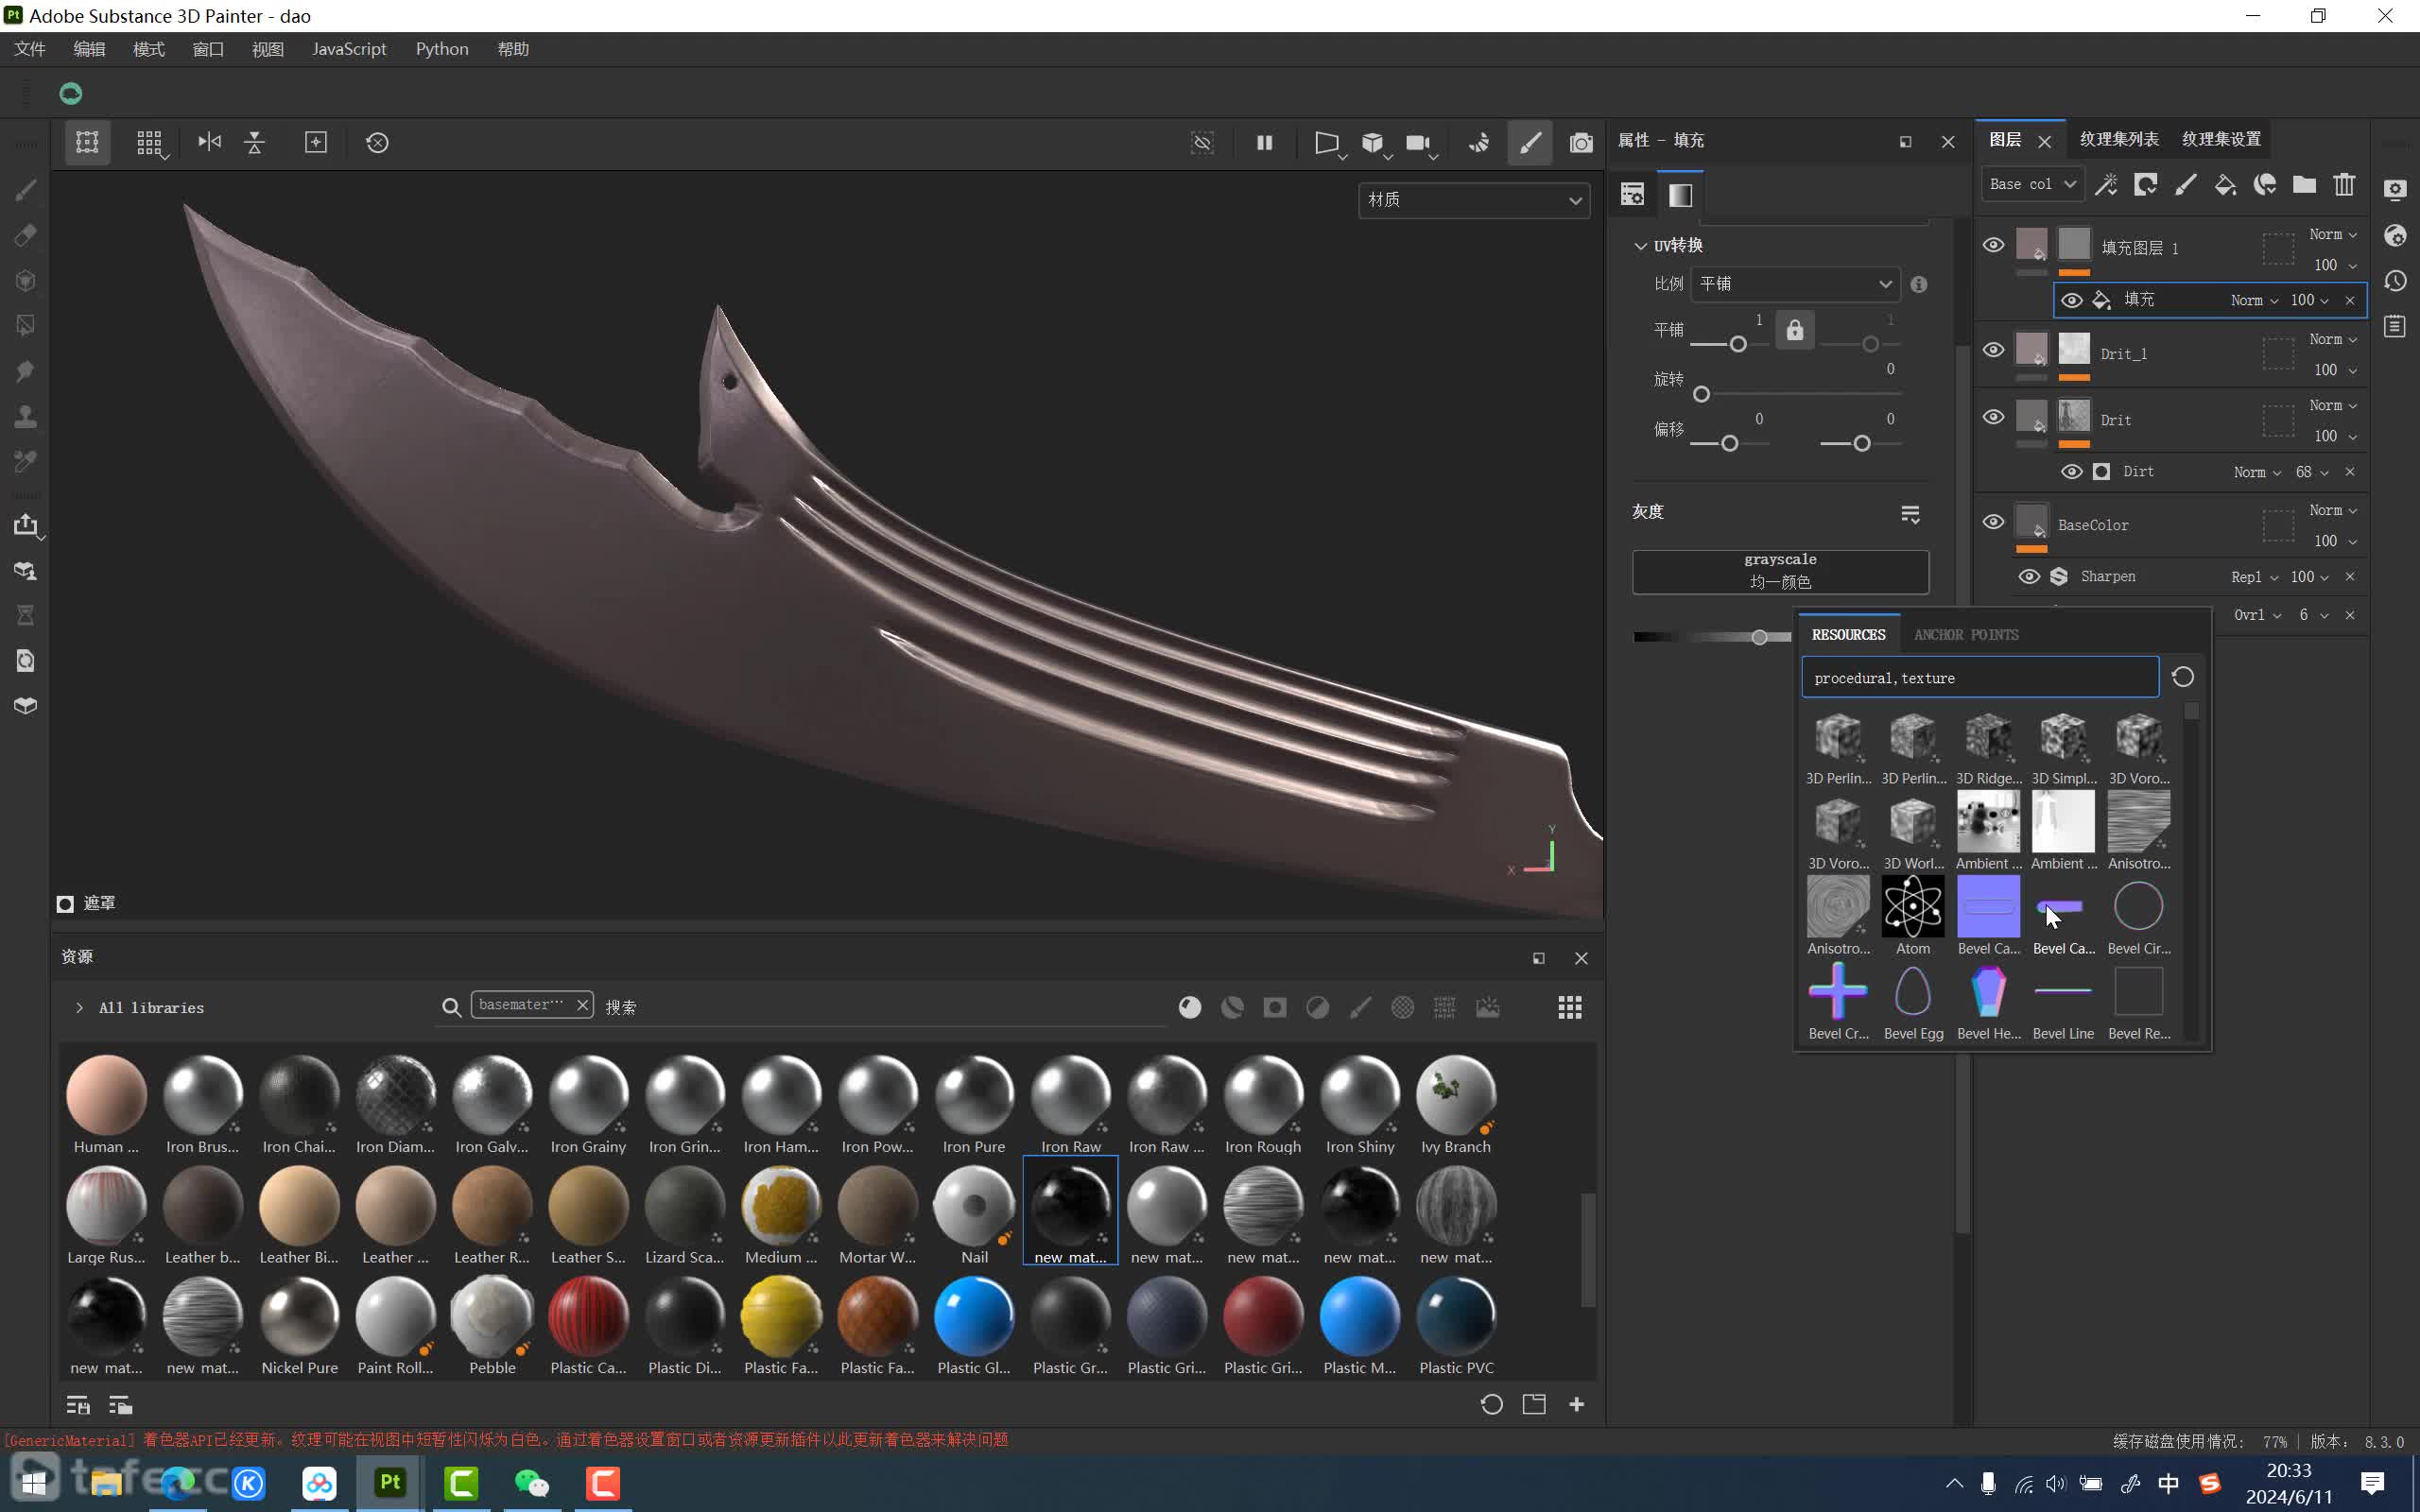Screen dimensions: 2420x1512
Task: Add a fill layer with bucket icon
Action: [x=2225, y=184]
